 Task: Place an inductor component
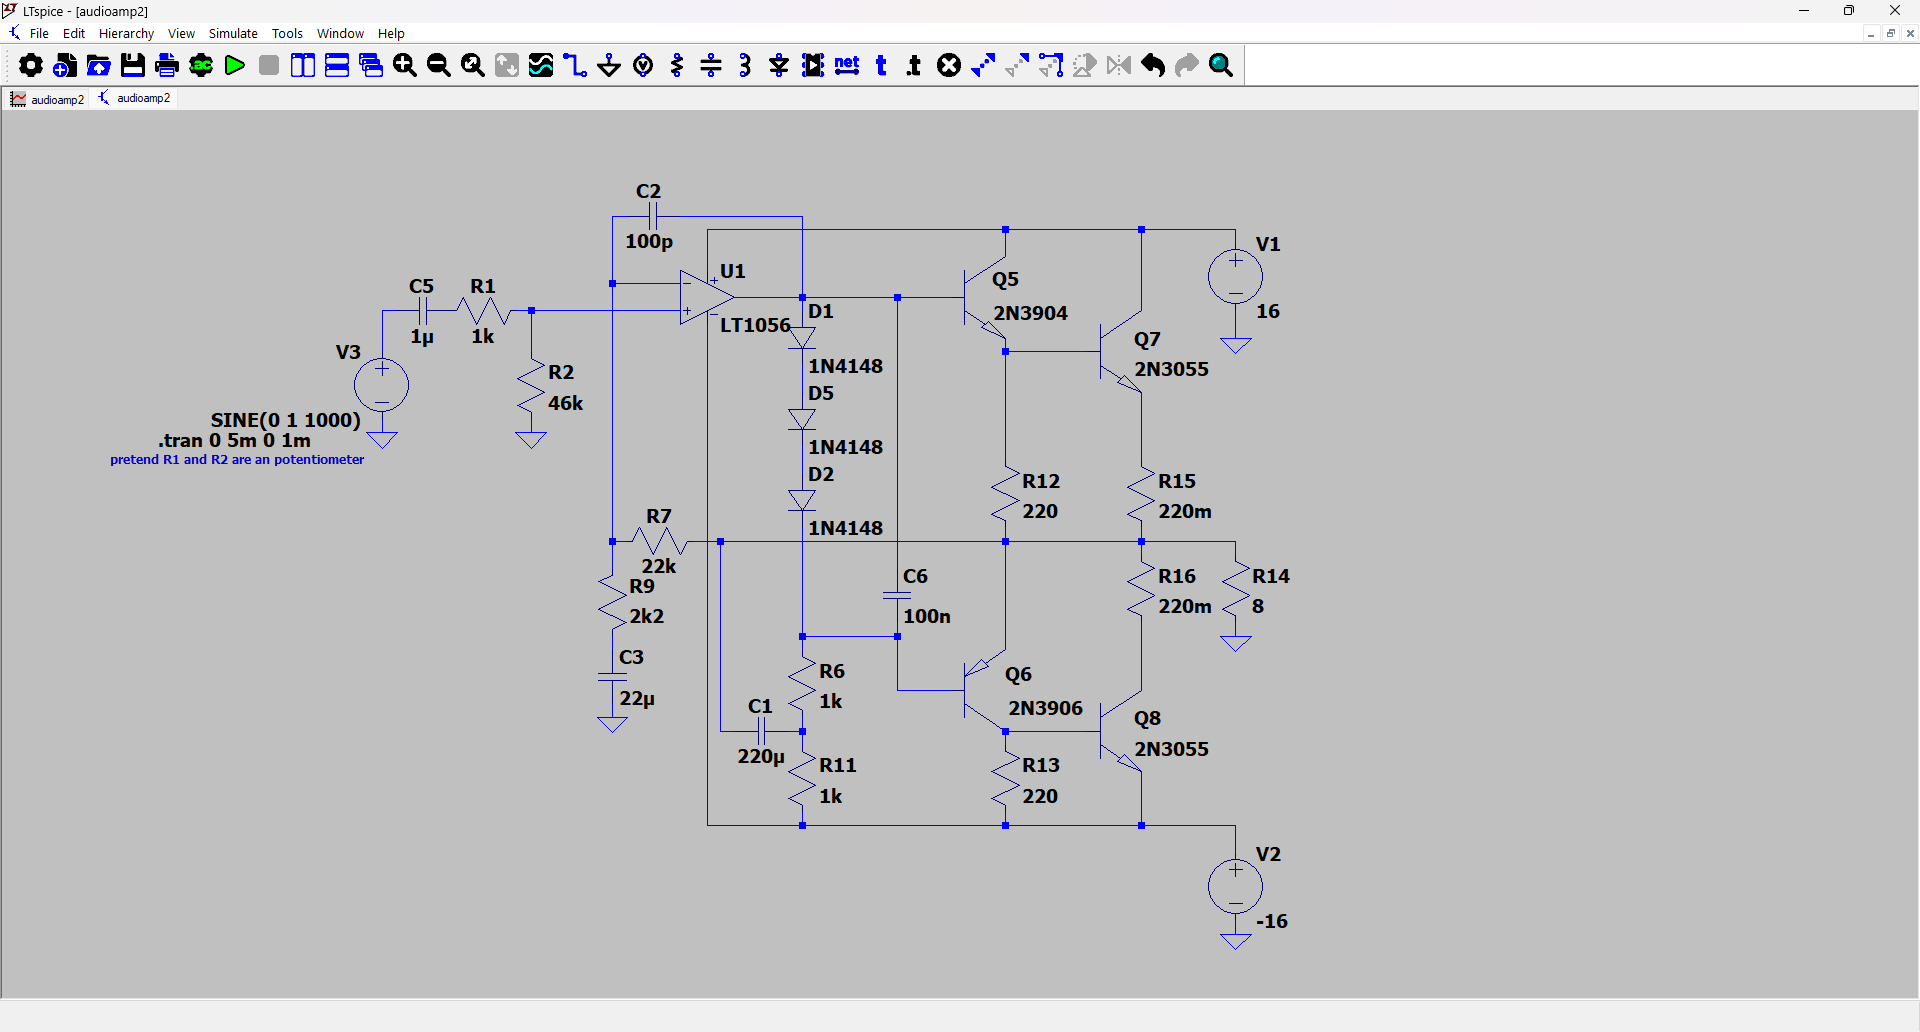point(745,66)
